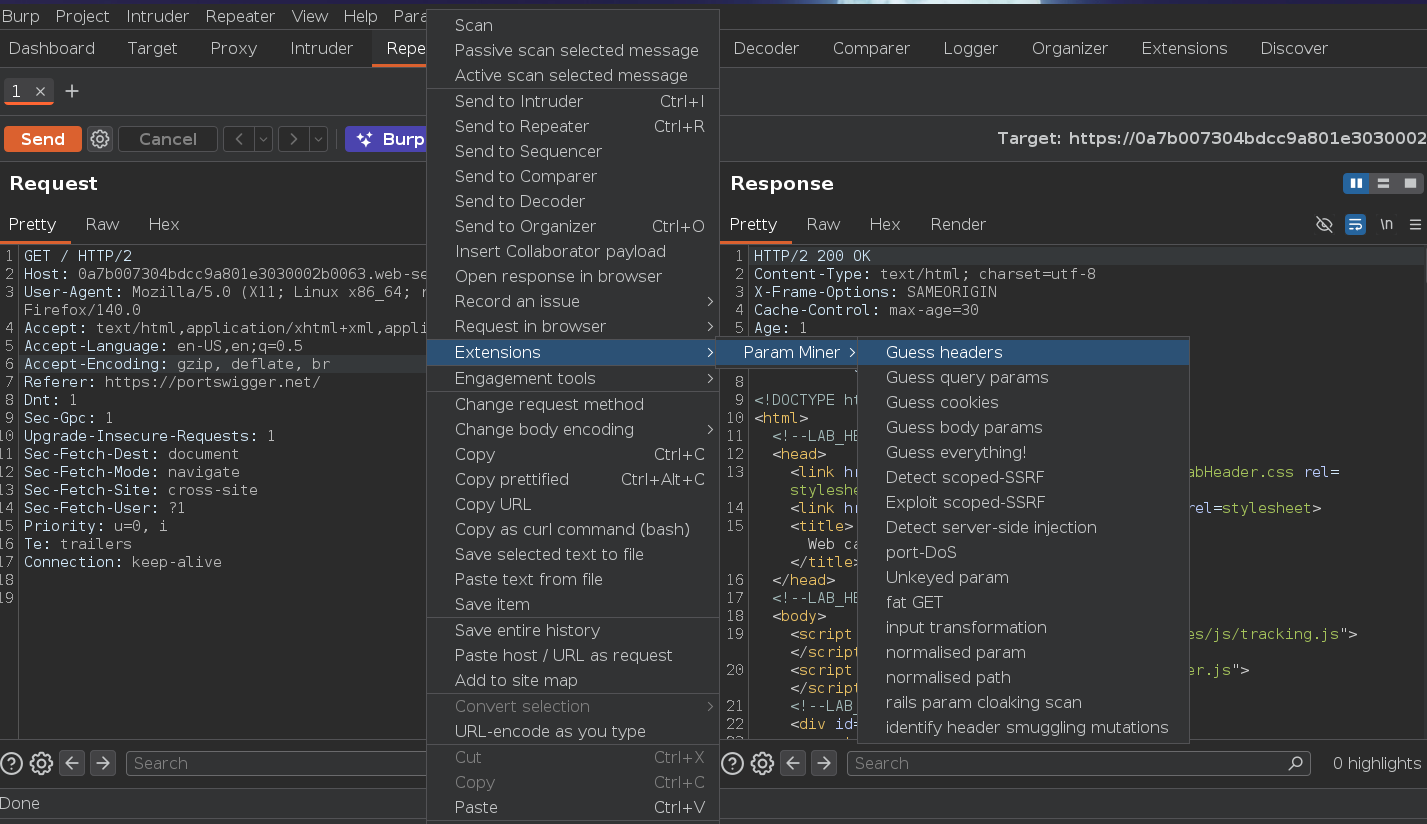Toggle show non-printable characters \n
This screenshot has width=1427, height=824.
point(1386,224)
